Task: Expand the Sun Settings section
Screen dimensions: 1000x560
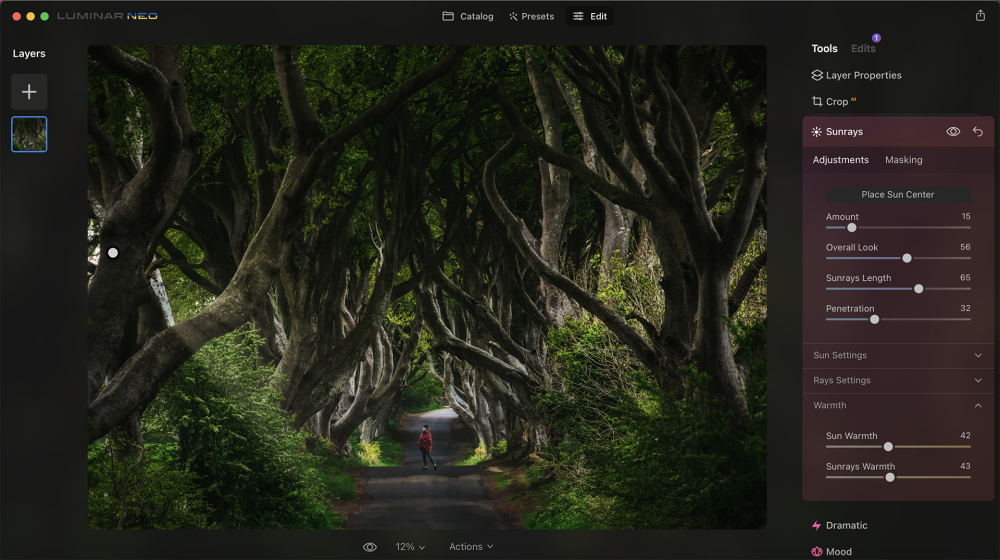Action: tap(897, 355)
